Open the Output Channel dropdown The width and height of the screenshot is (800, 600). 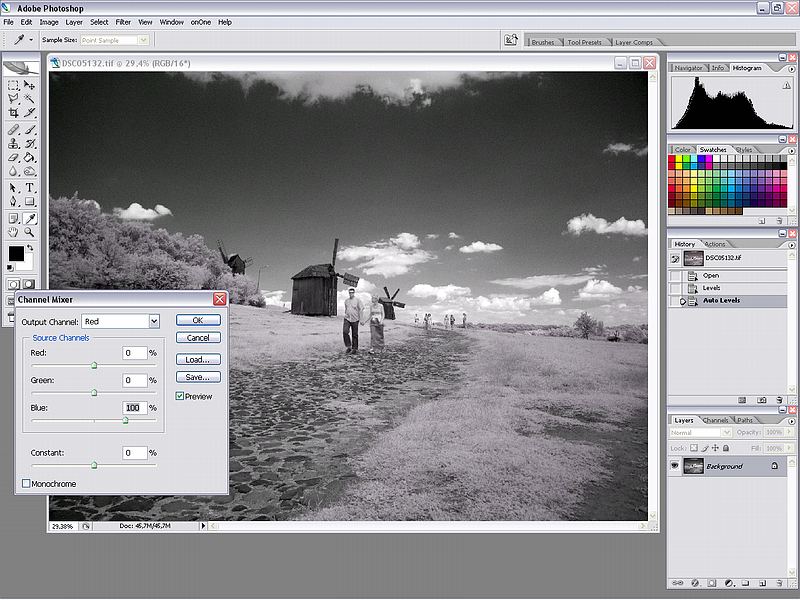pos(154,321)
